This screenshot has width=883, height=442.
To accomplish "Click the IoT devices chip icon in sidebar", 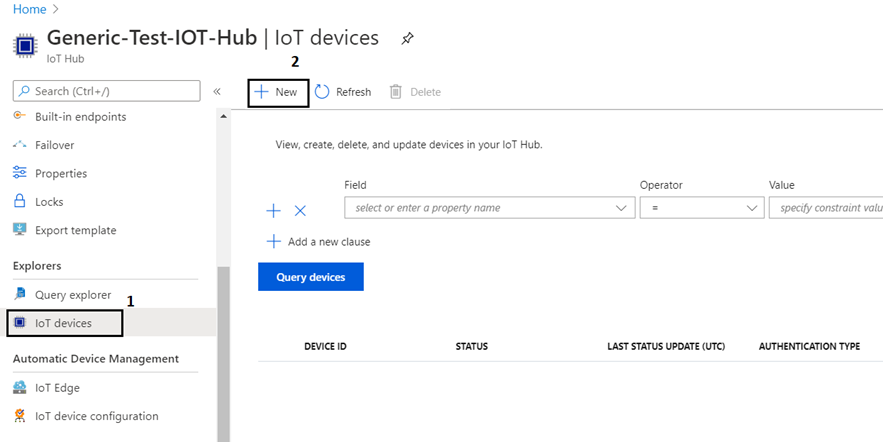I will point(20,323).
